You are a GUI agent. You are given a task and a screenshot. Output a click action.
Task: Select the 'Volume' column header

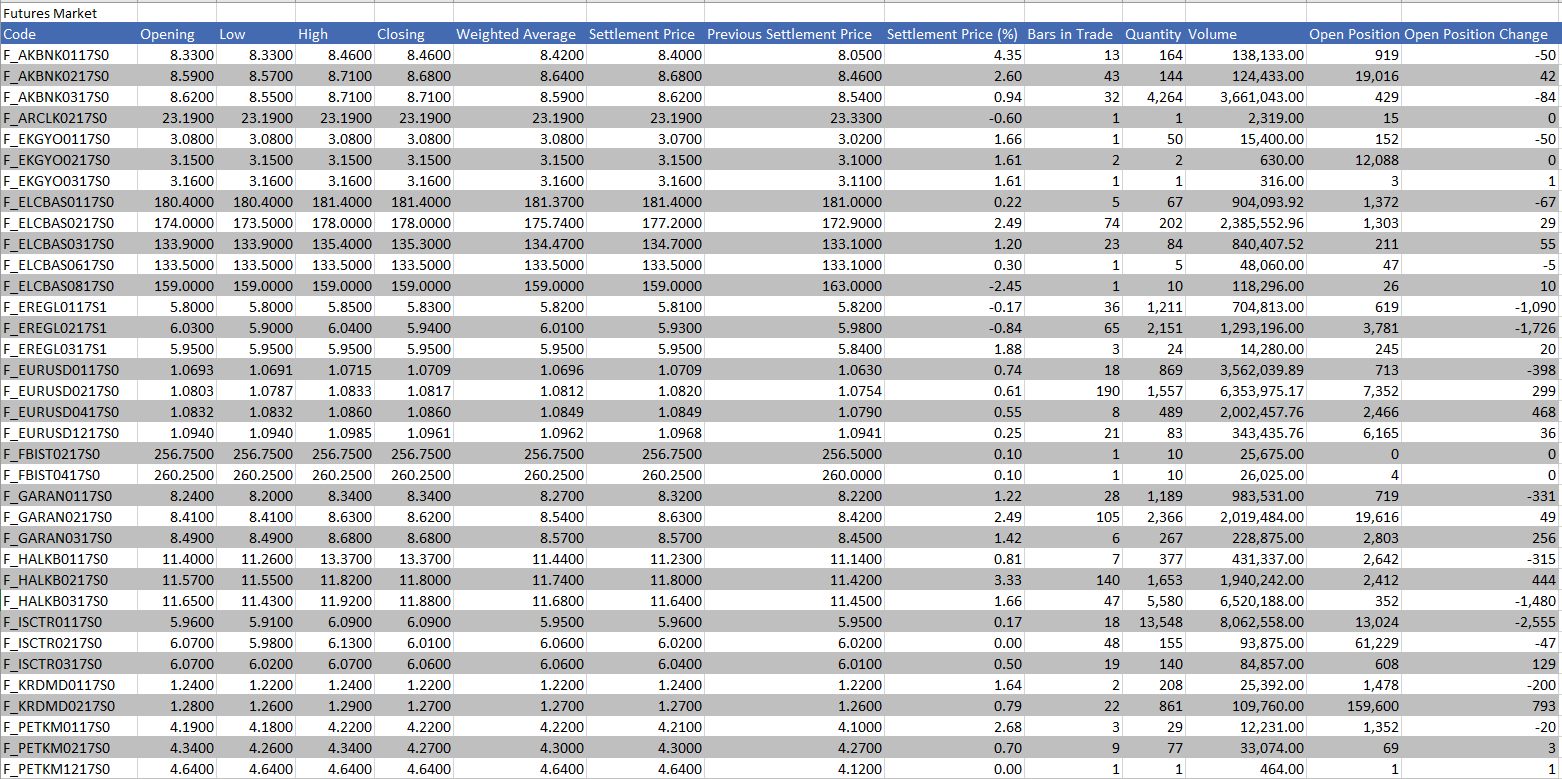[x=1246, y=34]
